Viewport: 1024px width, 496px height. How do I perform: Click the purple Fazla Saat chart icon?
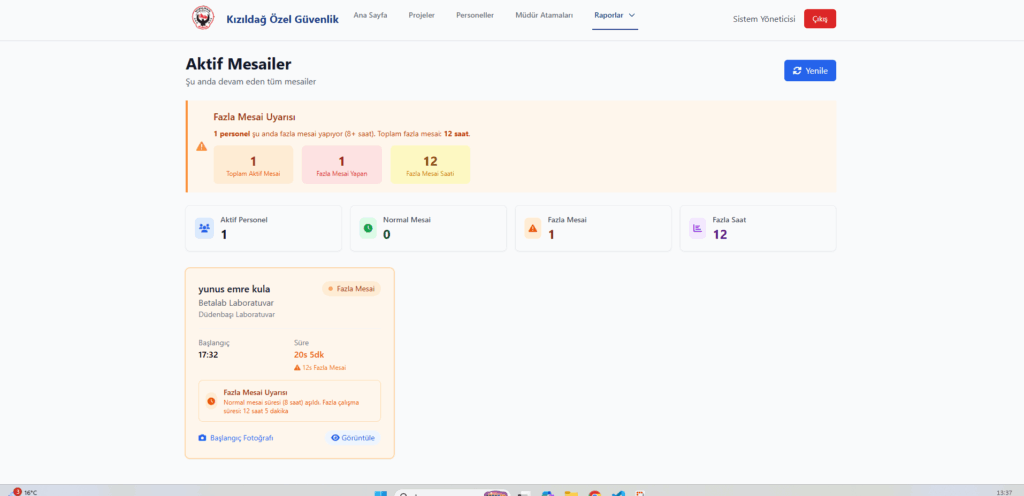697,228
